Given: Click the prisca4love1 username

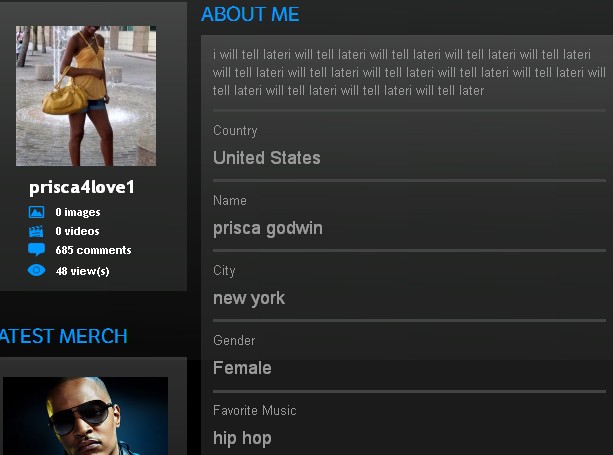Looking at the screenshot, I should (82, 187).
